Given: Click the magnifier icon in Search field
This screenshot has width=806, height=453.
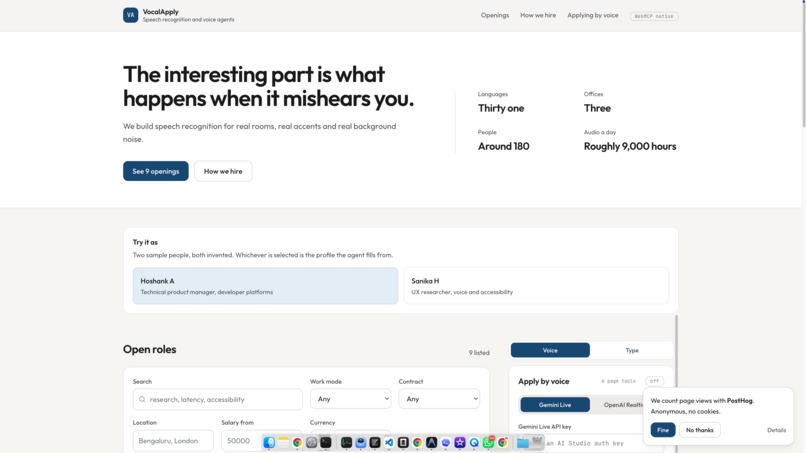Looking at the screenshot, I should point(142,400).
